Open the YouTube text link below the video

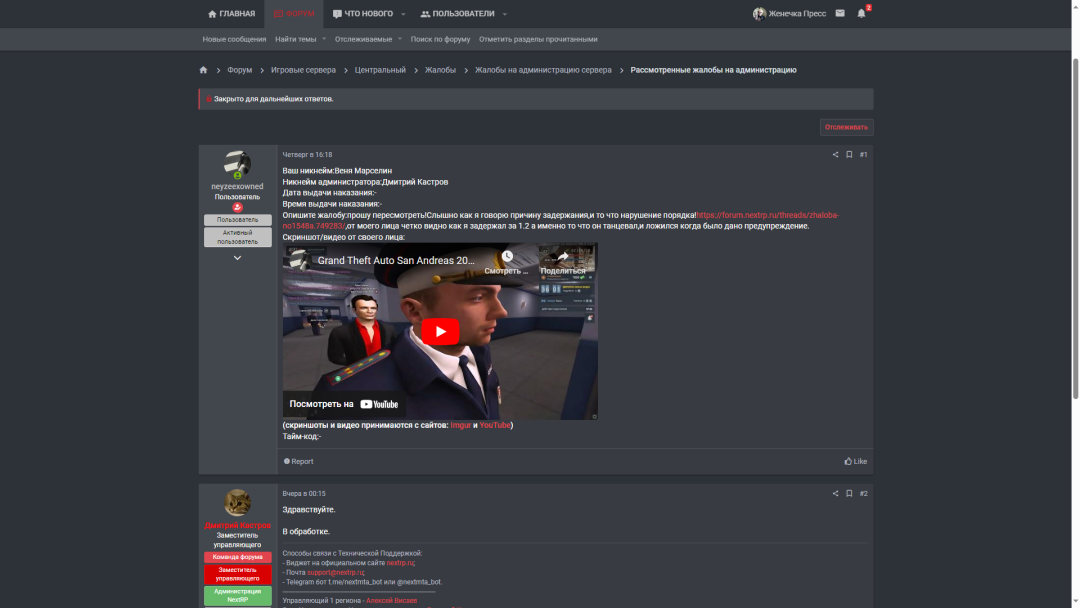(495, 426)
